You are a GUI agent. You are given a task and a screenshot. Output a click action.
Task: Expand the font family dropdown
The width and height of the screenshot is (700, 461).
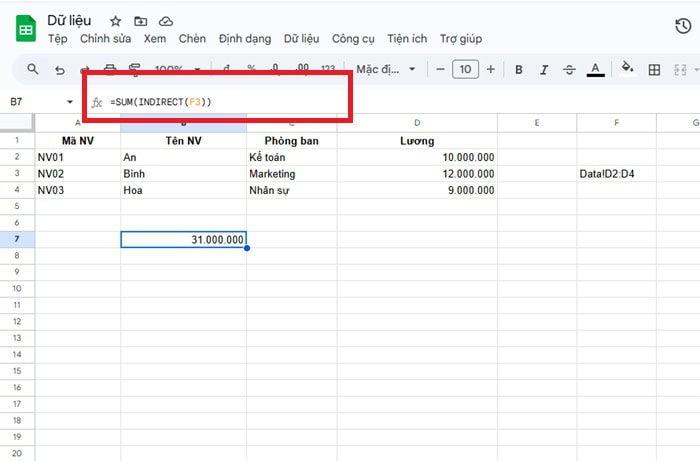[x=386, y=70]
